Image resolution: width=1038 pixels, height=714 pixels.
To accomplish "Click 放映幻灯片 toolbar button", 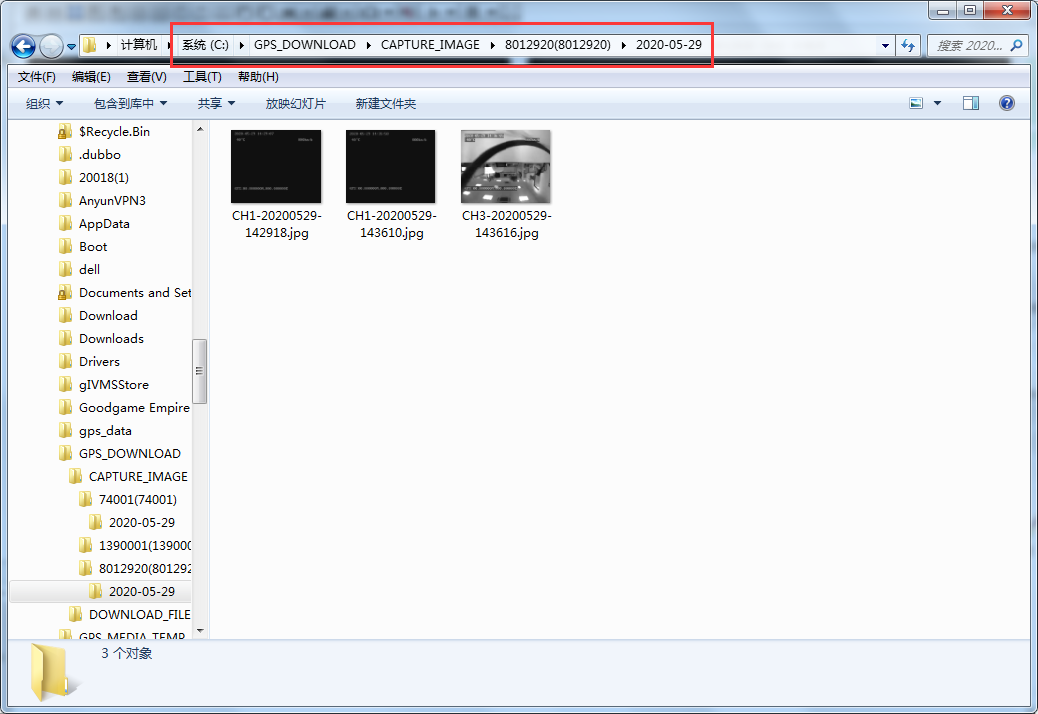I will pyautogui.click(x=295, y=103).
